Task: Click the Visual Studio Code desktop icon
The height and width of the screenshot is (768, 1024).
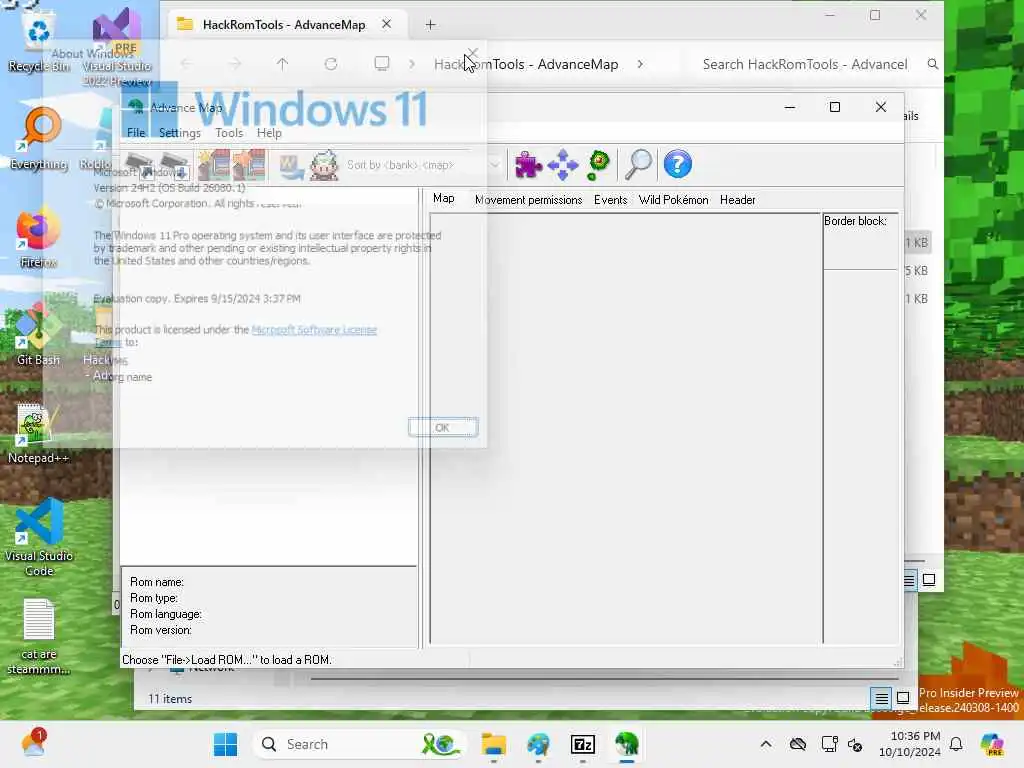Action: coord(39,537)
